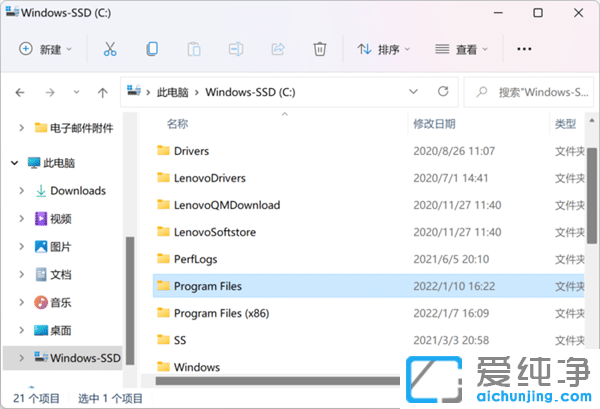Click the file list vertical scrollbar thumb
Viewport: 600px width, 409px height.
point(592,196)
